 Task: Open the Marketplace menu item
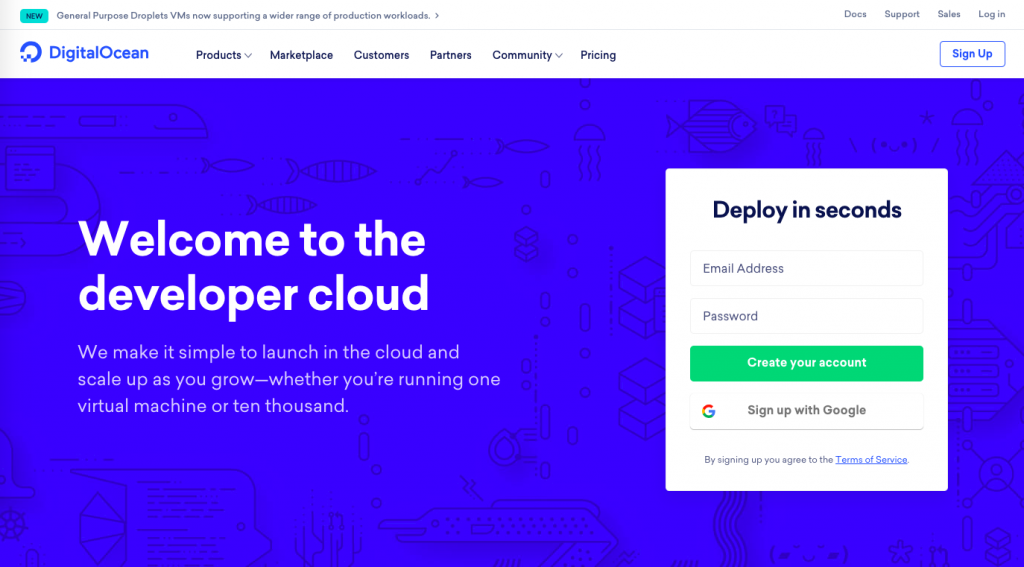[x=301, y=56]
